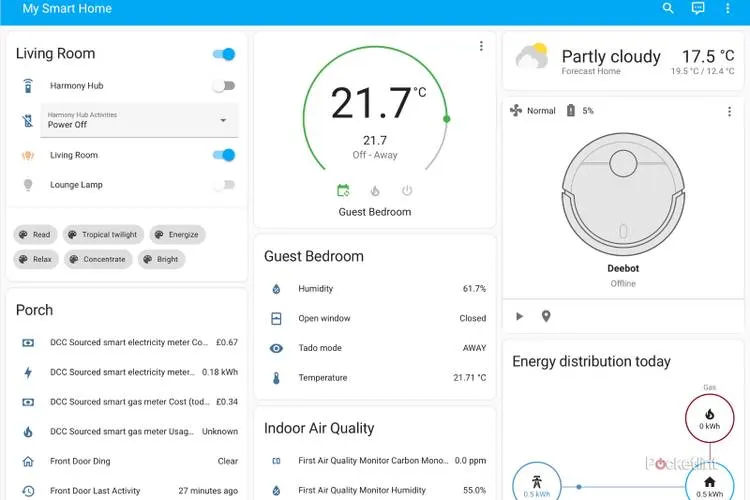Click the vacuum battery 5% icon
The height and width of the screenshot is (500, 750).
pyautogui.click(x=571, y=111)
